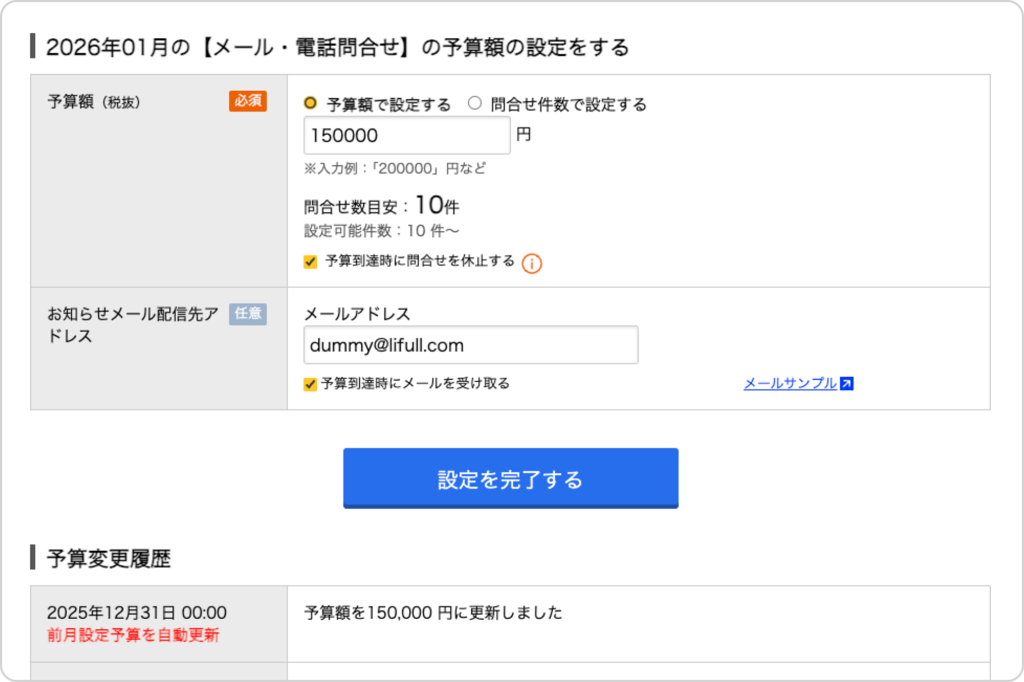Click the 2026年01月 budget settings page heading
Viewport: 1024px width, 682px height.
[x=337, y=46]
